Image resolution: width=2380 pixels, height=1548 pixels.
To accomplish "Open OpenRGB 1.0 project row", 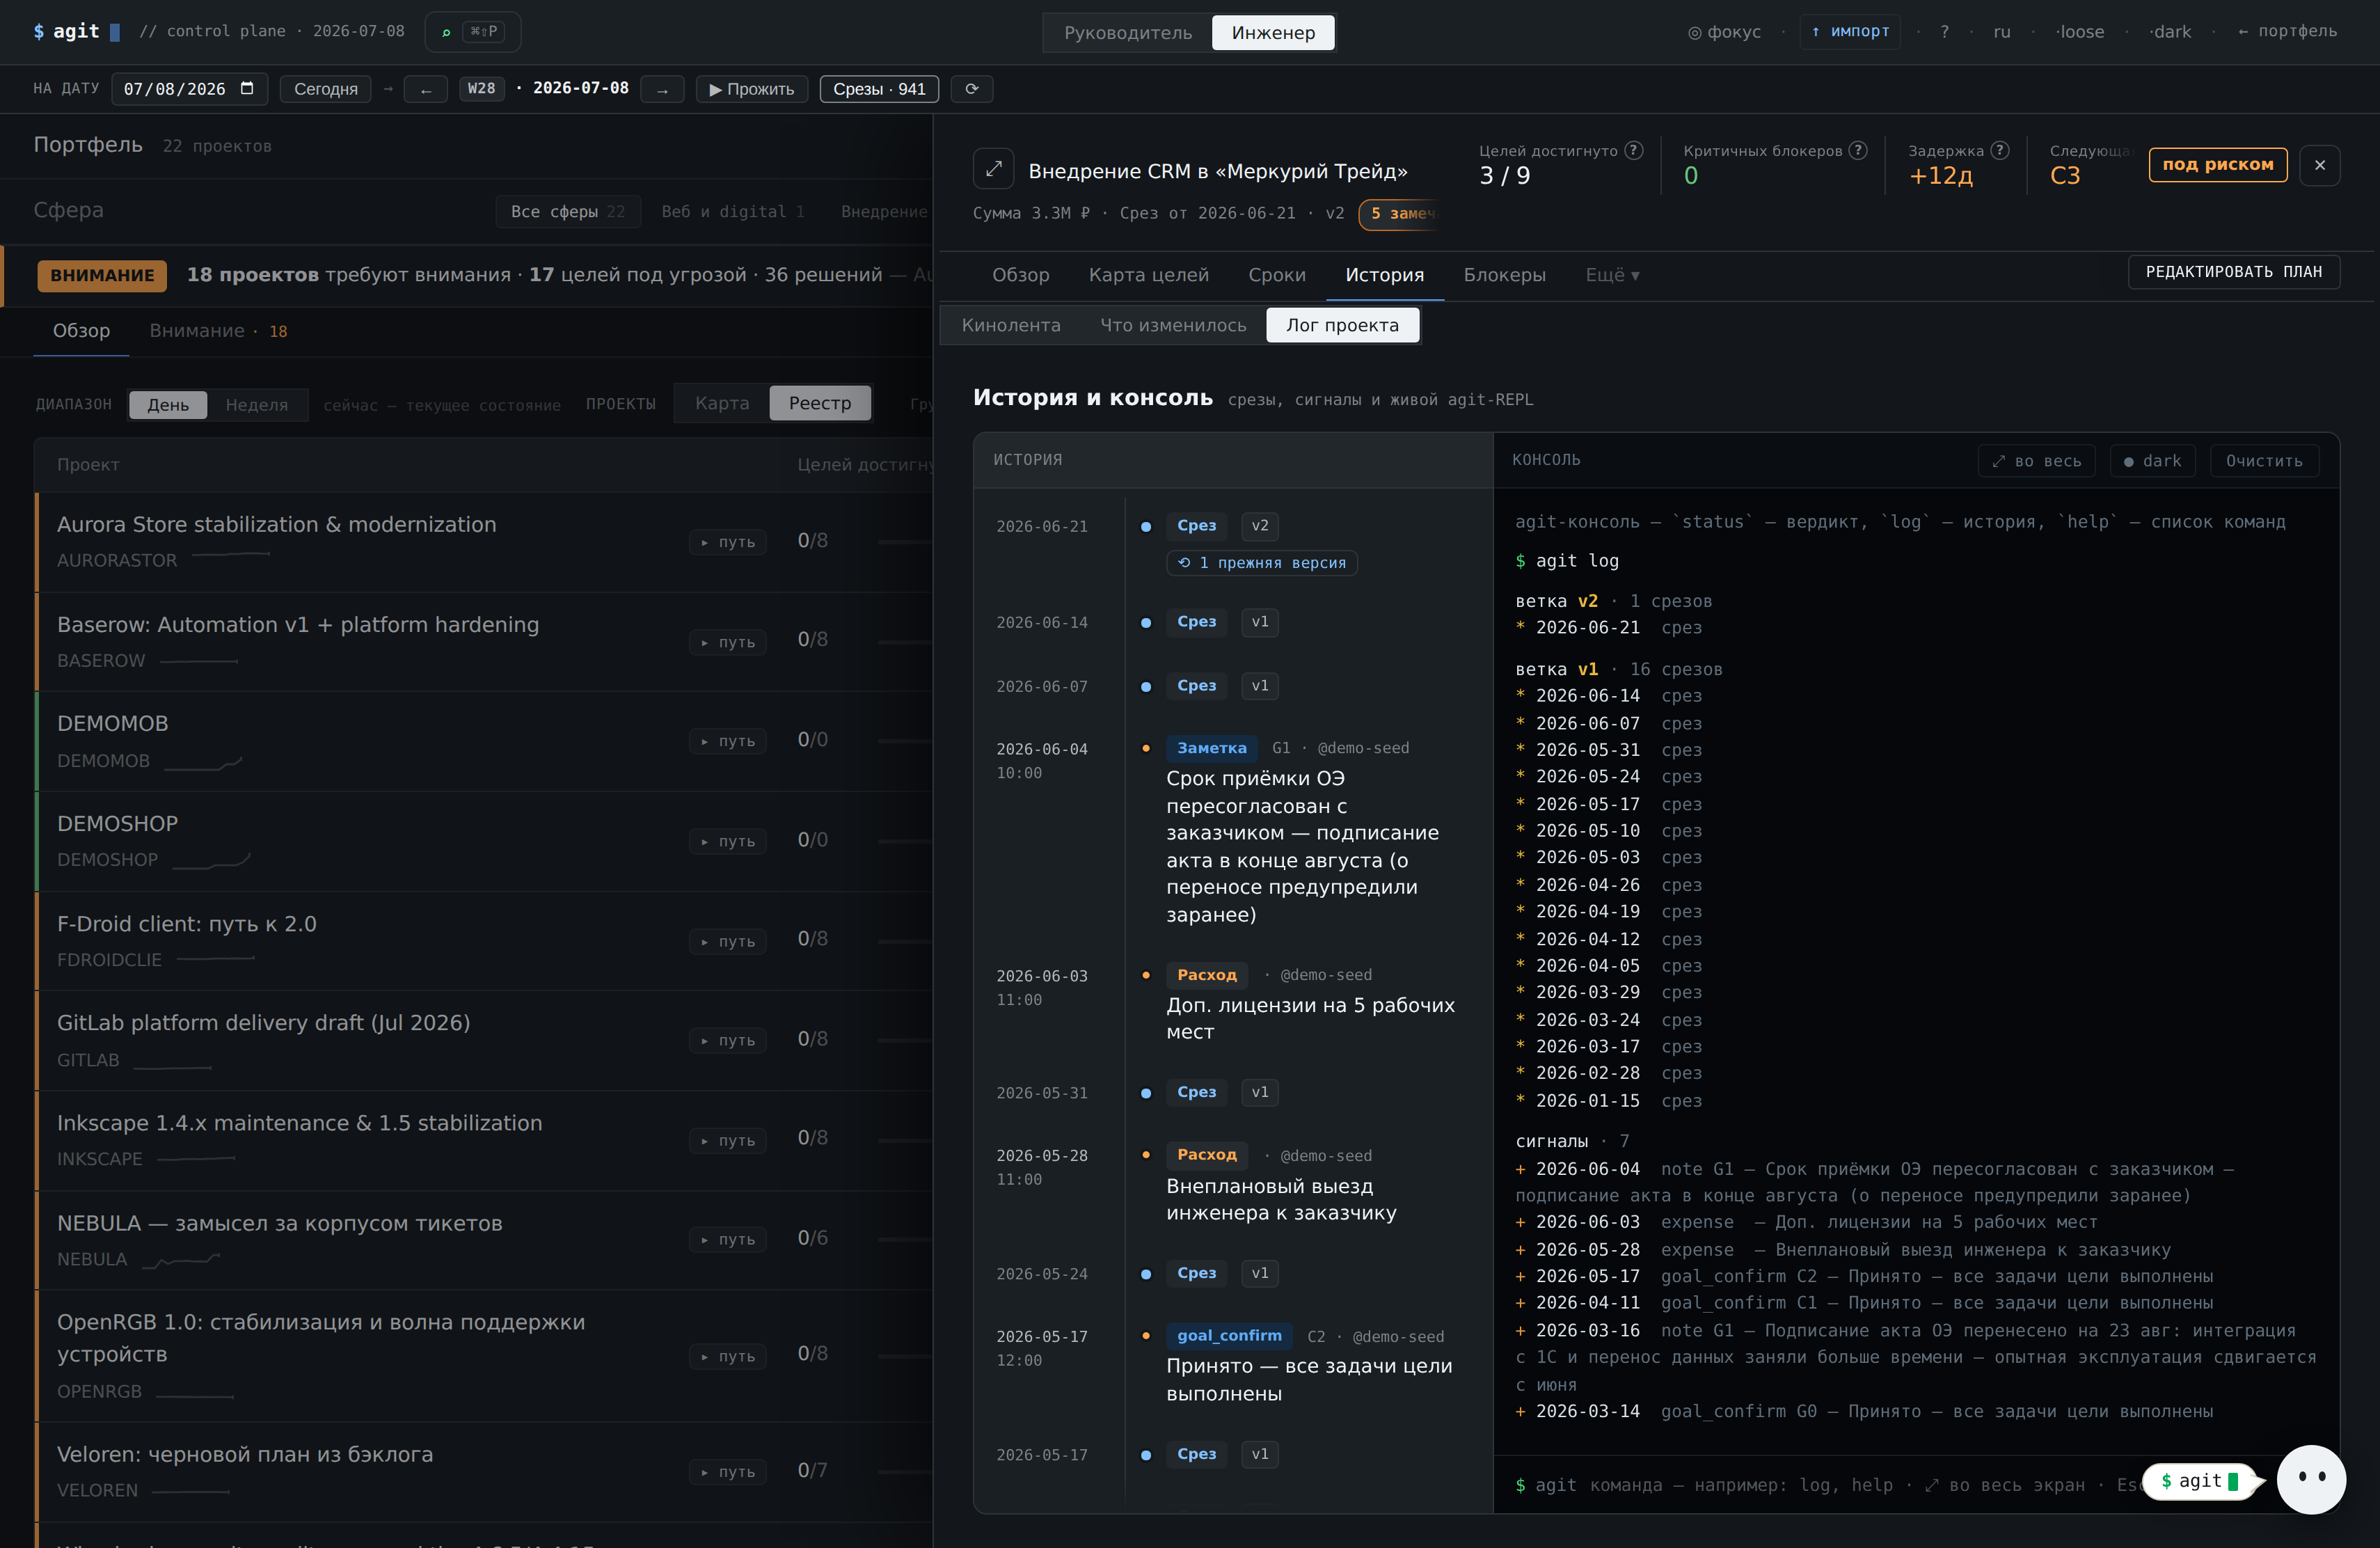I will [484, 1355].
